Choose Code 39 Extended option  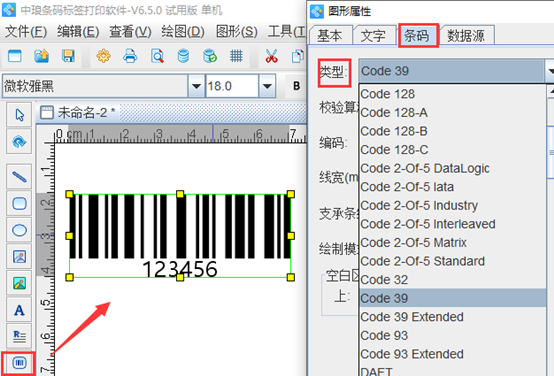coord(452,317)
